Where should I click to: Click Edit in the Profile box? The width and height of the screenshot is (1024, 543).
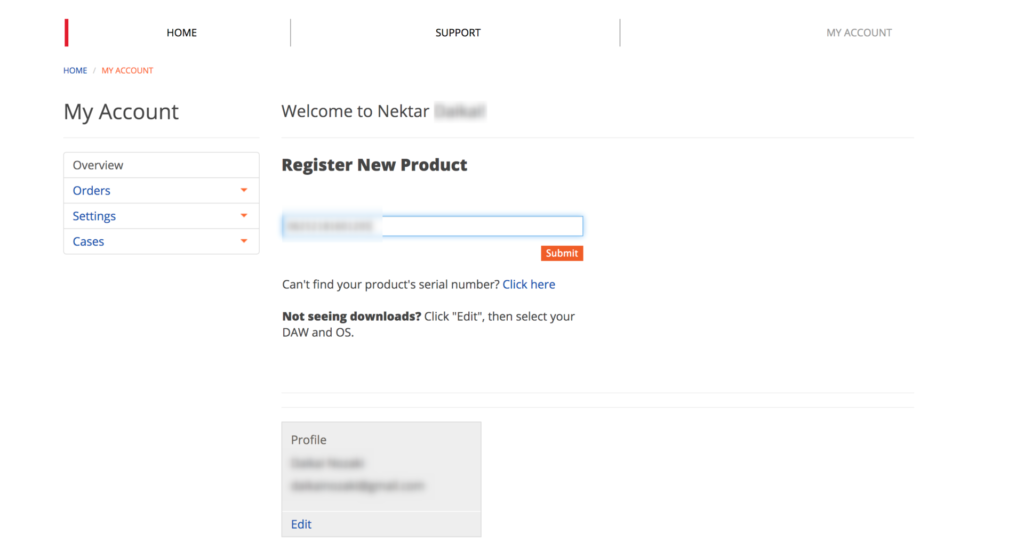(301, 524)
